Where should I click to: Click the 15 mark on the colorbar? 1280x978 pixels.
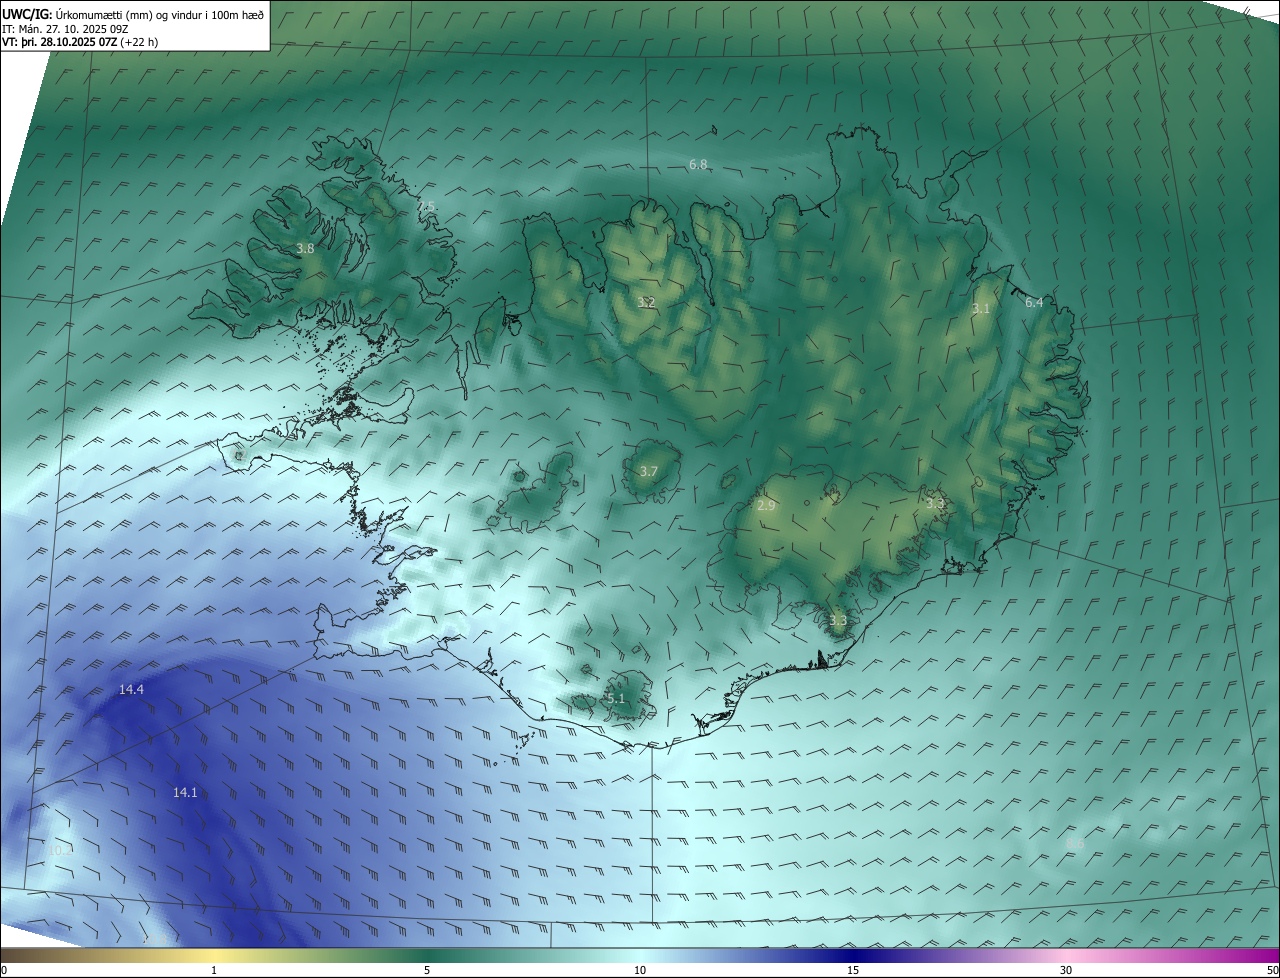pos(853,970)
